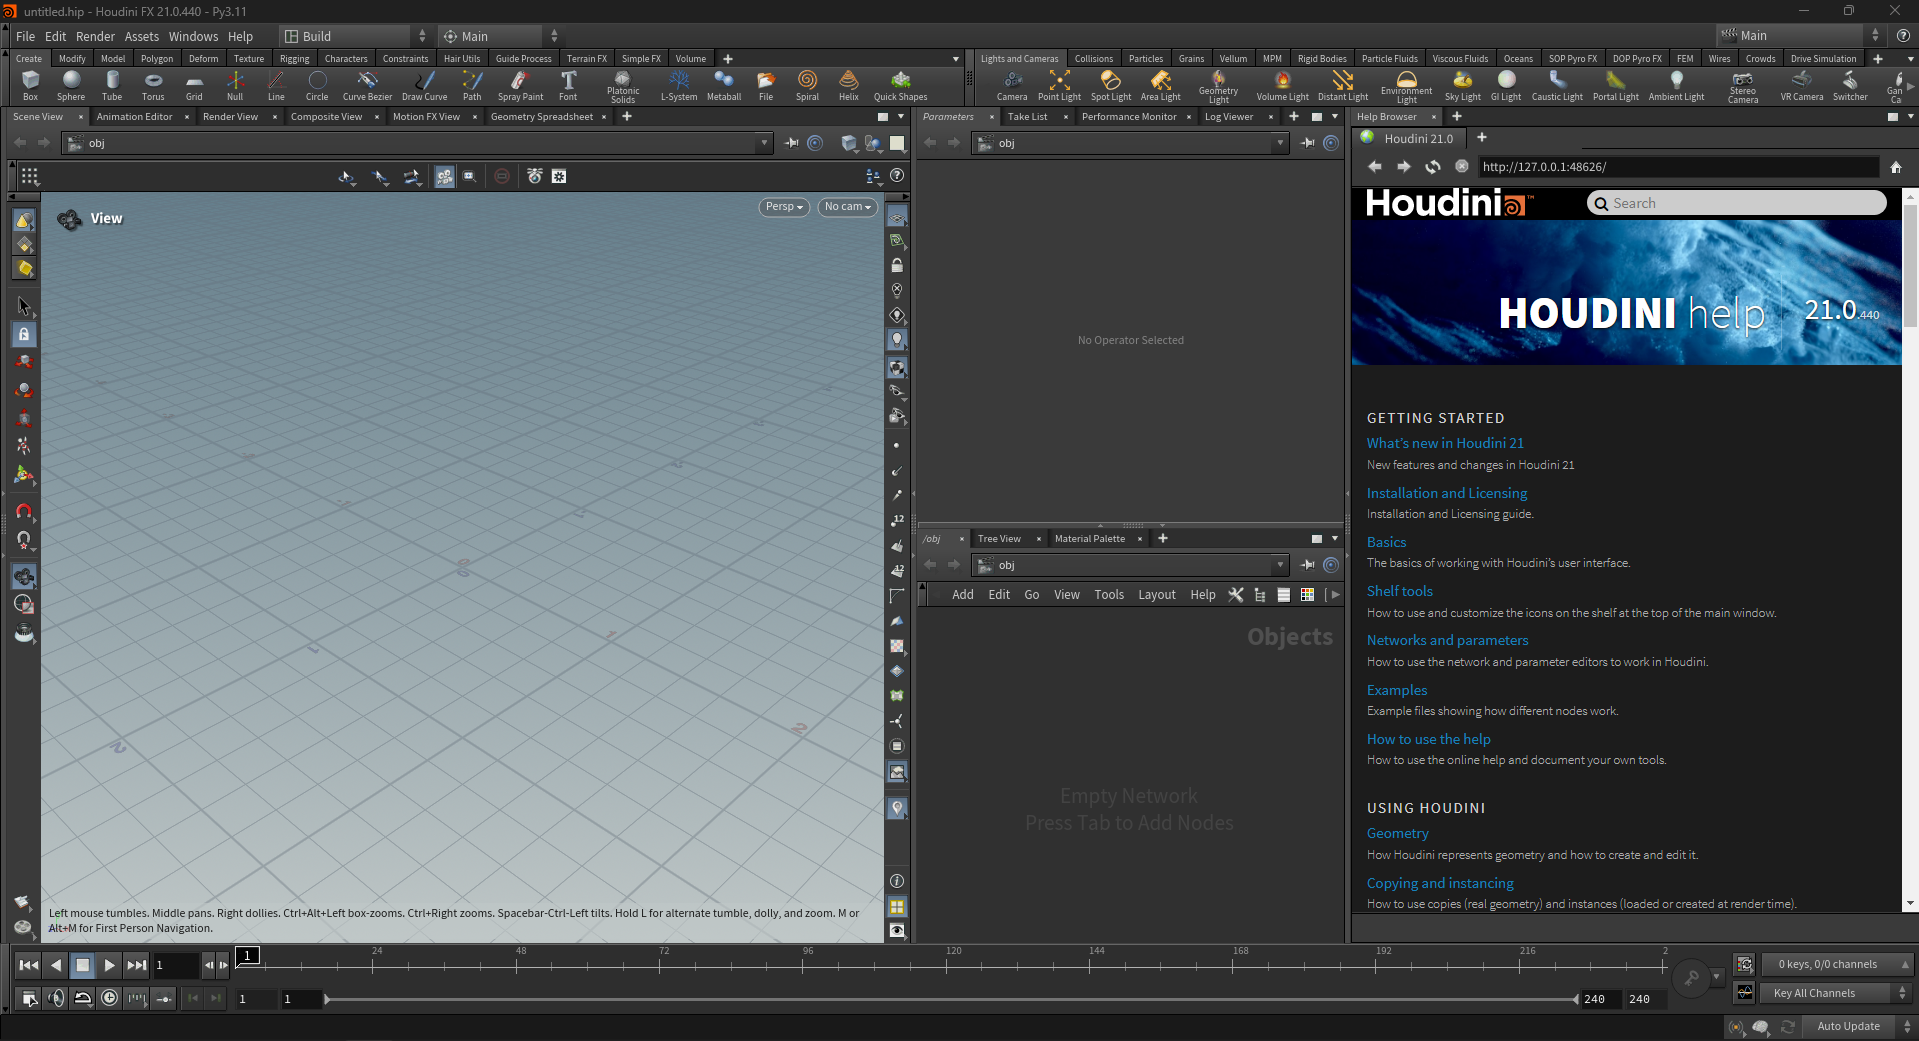Insert a VR Camera

tap(1802, 85)
